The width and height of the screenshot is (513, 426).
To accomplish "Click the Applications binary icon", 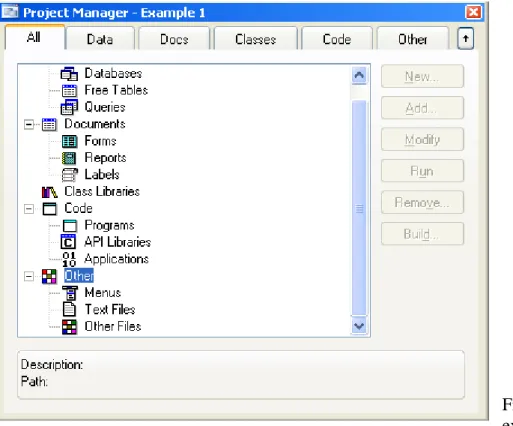I will tap(69, 259).
